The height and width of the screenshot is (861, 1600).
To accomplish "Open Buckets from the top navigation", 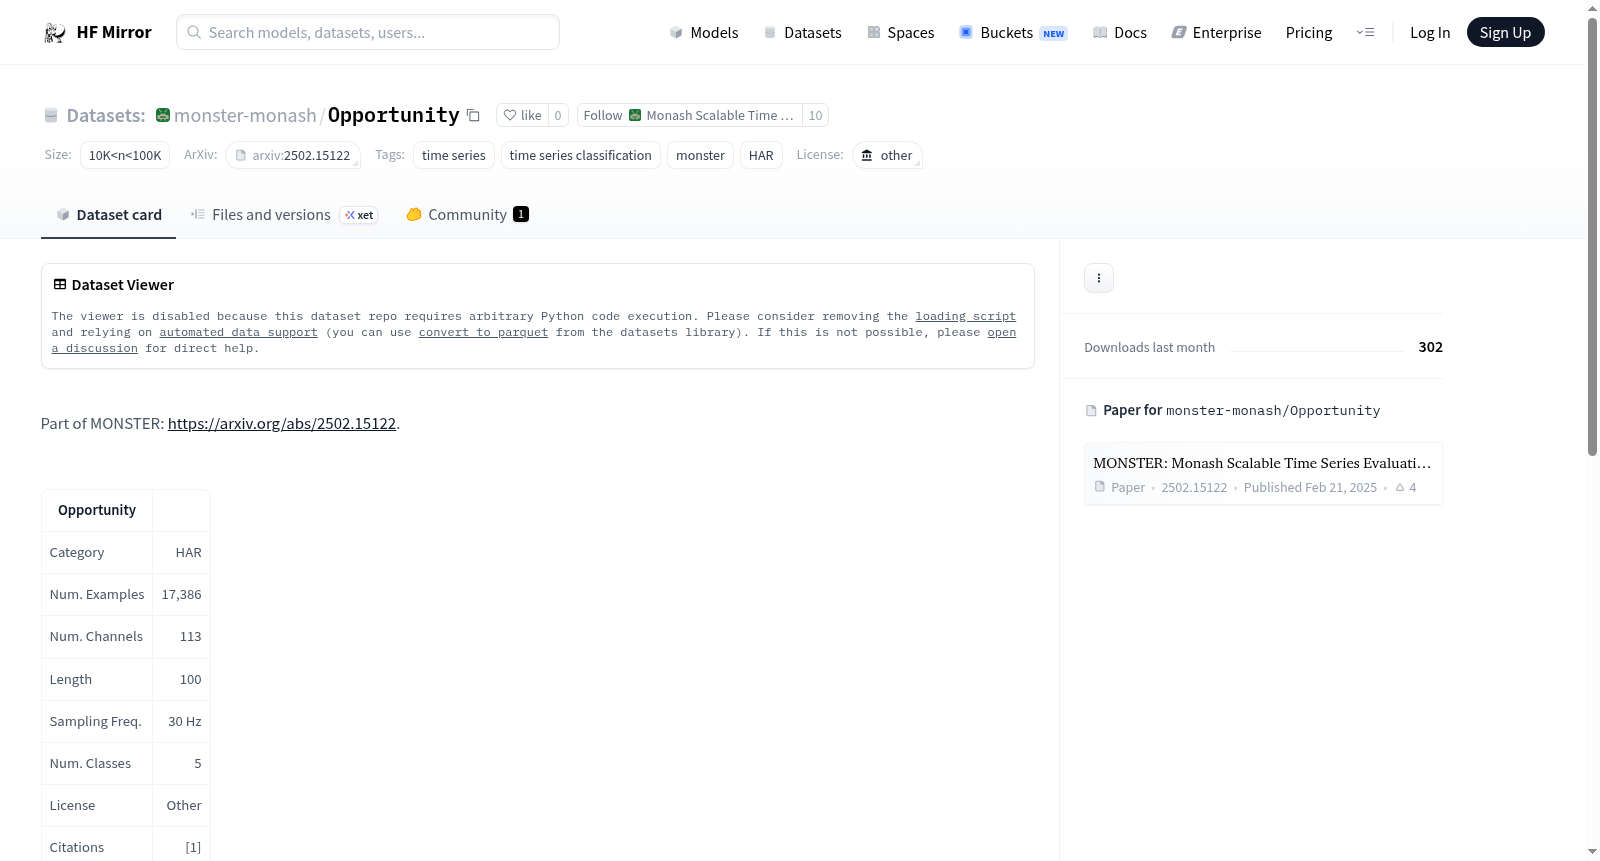I will [x=1013, y=33].
